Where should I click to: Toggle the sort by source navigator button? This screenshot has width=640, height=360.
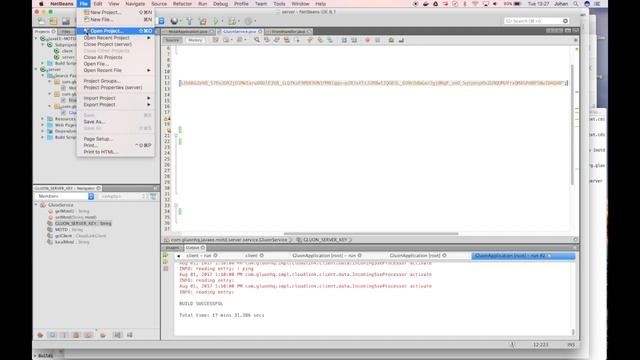[129, 335]
